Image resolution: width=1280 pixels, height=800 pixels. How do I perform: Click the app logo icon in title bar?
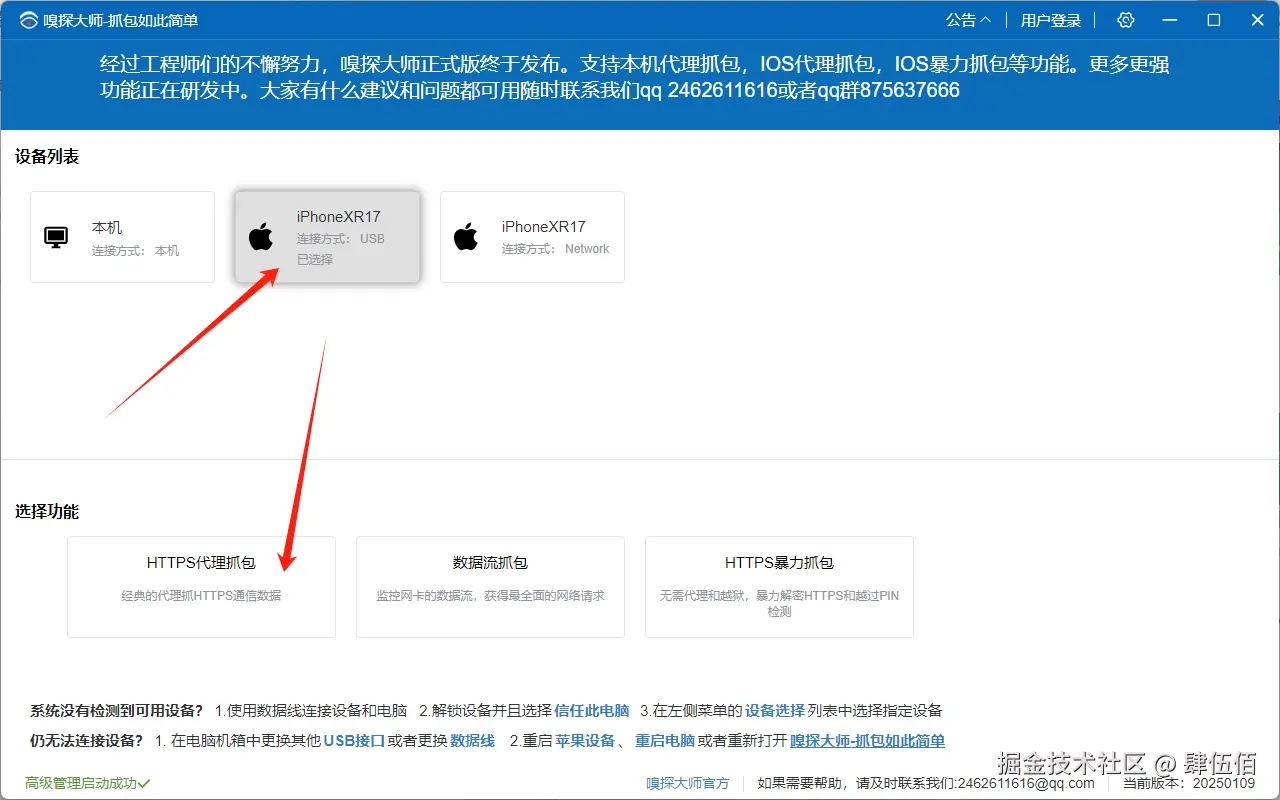point(28,20)
